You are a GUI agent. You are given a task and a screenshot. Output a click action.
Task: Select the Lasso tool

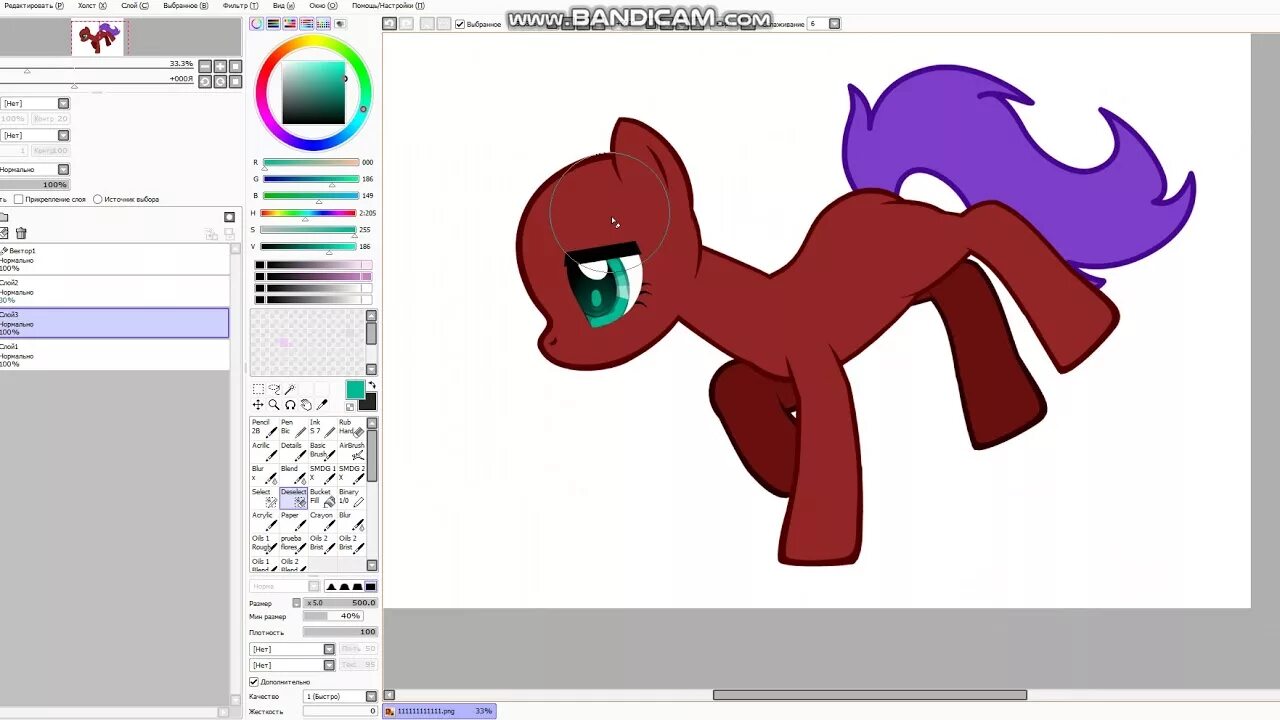(x=274, y=389)
